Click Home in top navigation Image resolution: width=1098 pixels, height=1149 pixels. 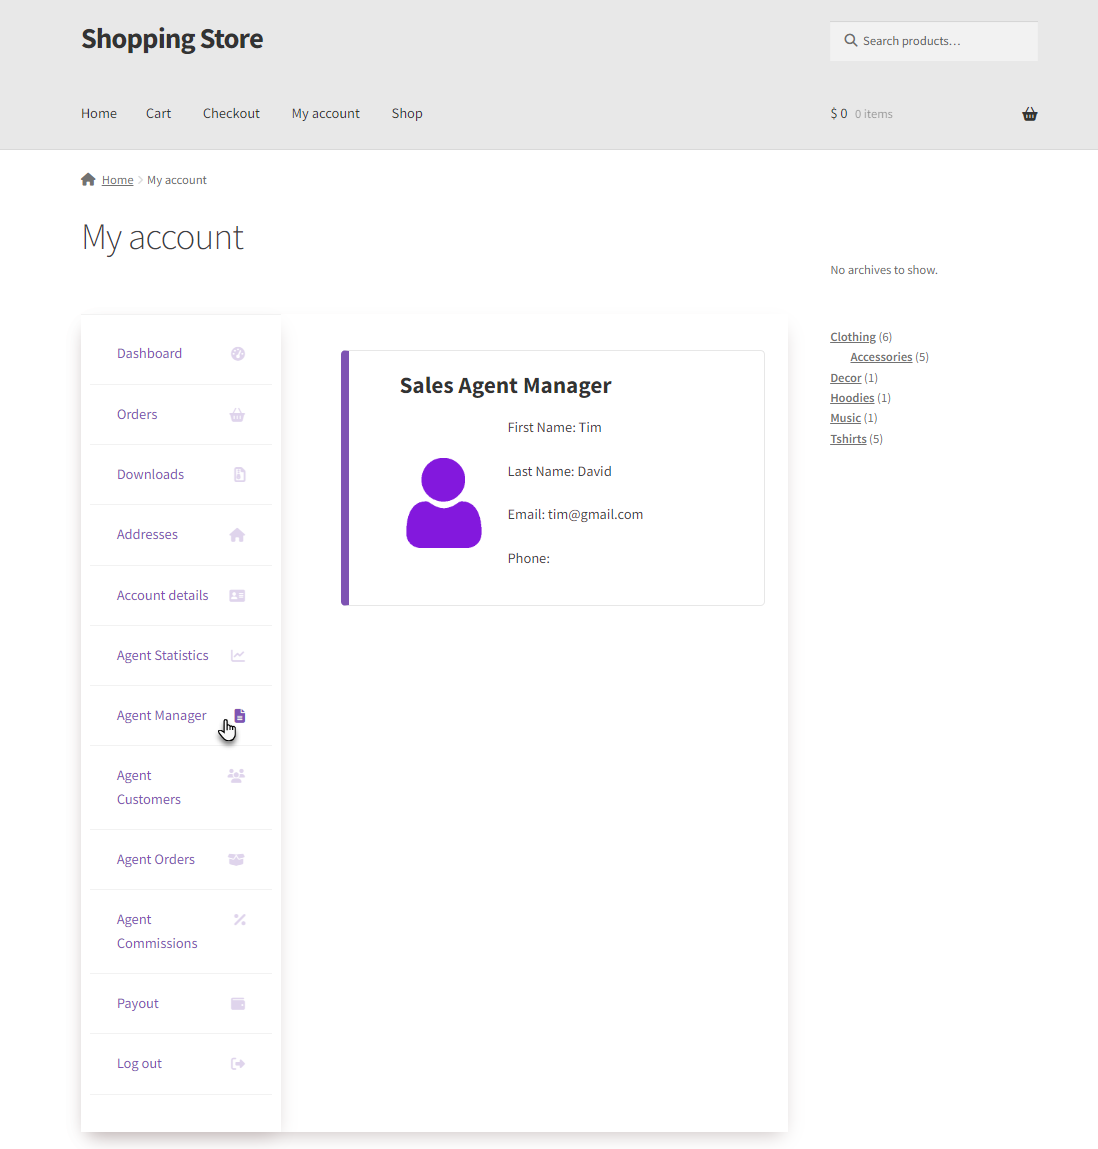tap(99, 113)
